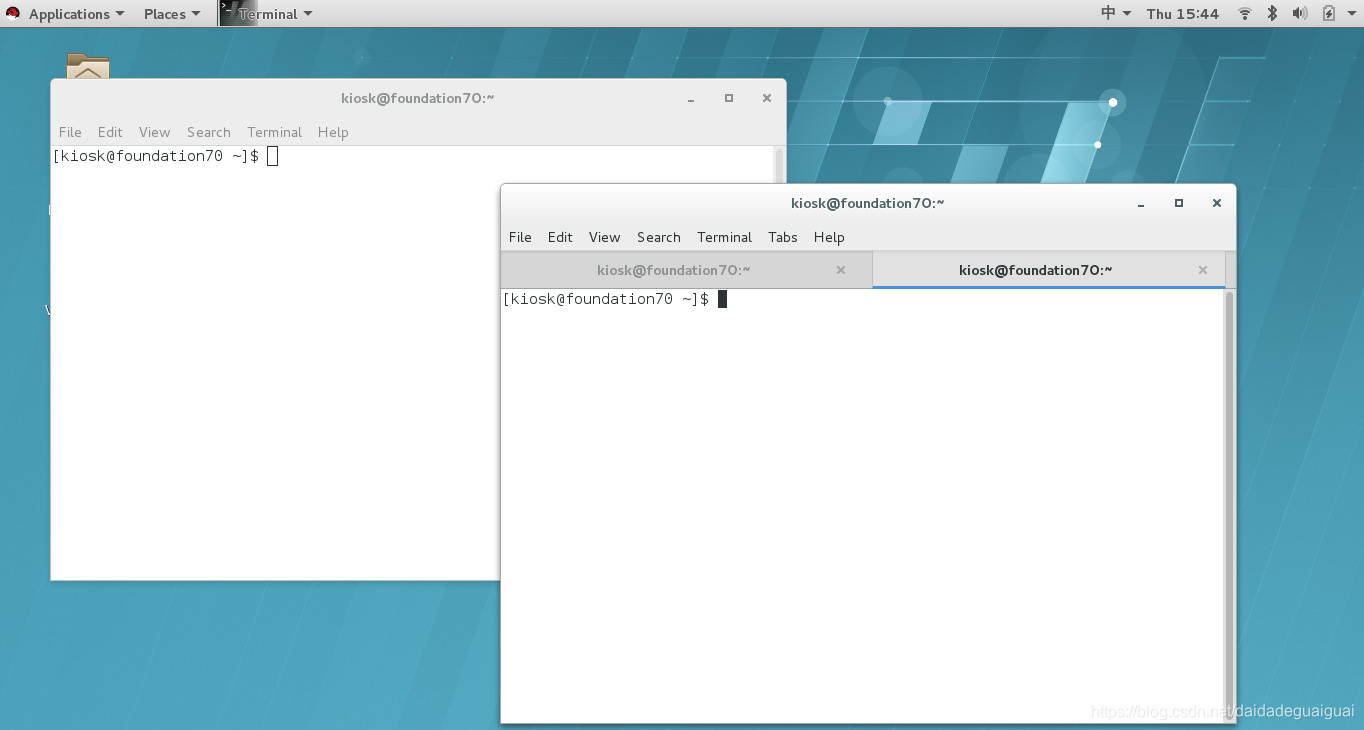
Task: Click the Bluetooth status icon
Action: coord(1273,14)
